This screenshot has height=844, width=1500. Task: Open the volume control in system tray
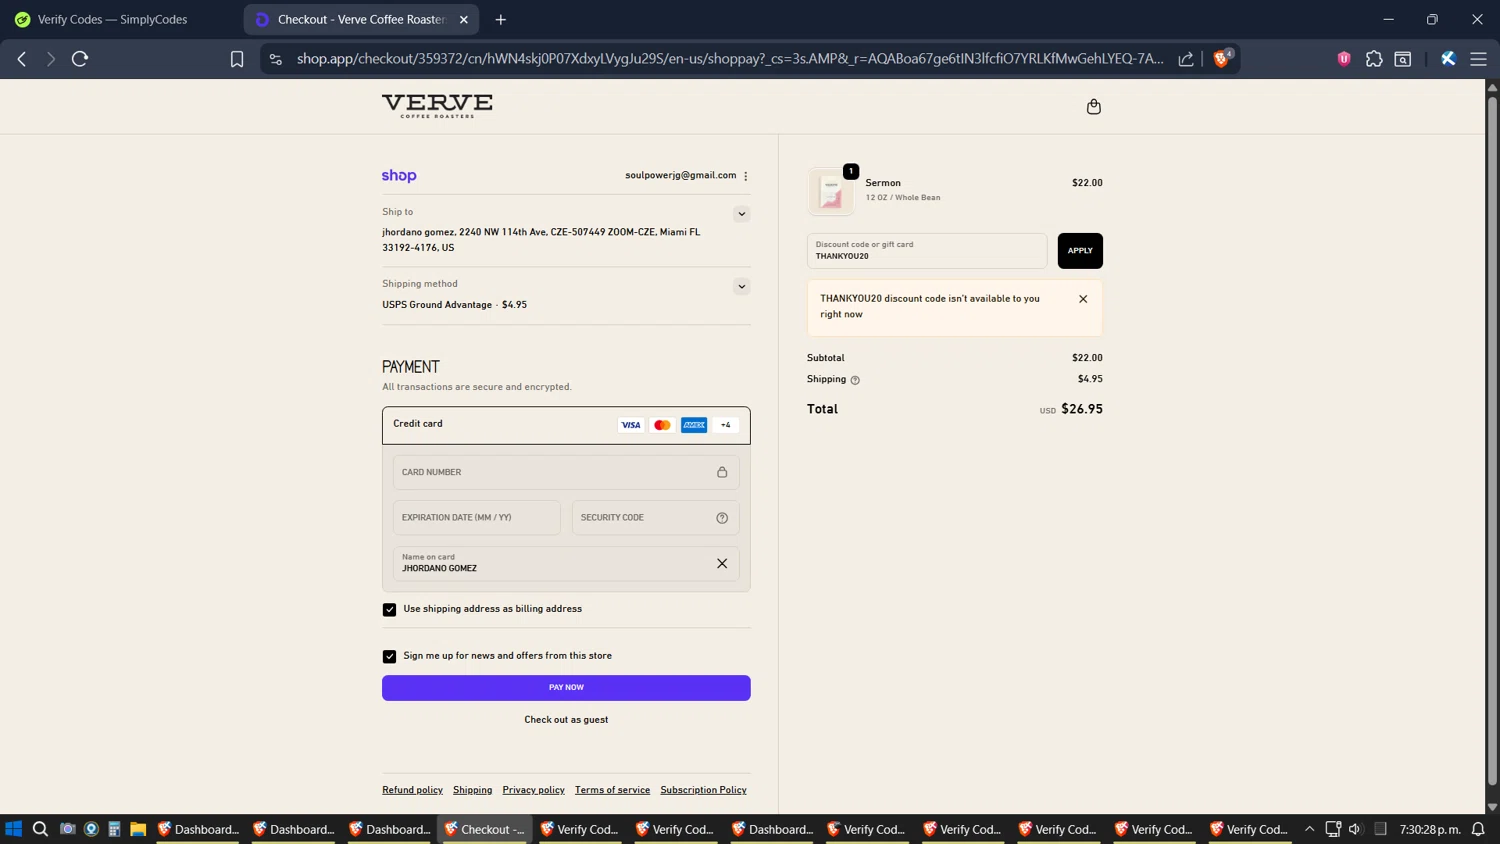pyautogui.click(x=1355, y=829)
